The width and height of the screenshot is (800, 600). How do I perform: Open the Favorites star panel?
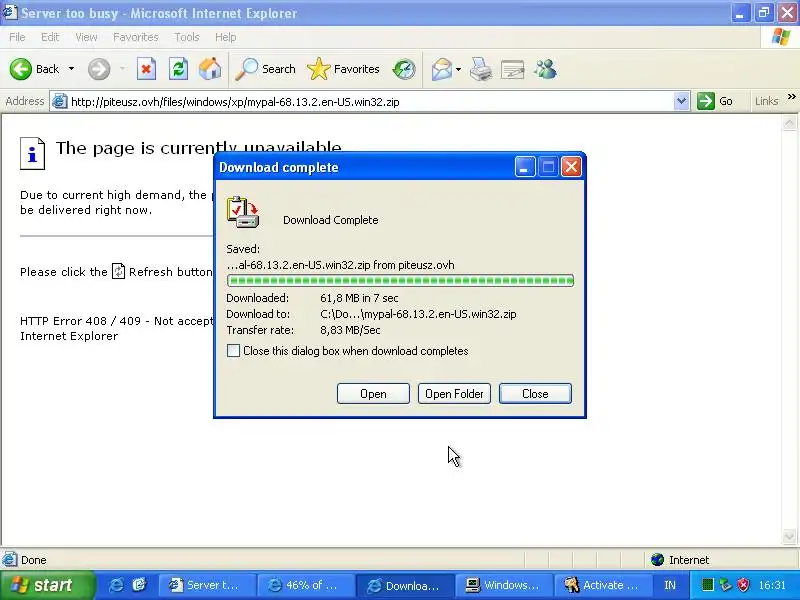point(343,69)
